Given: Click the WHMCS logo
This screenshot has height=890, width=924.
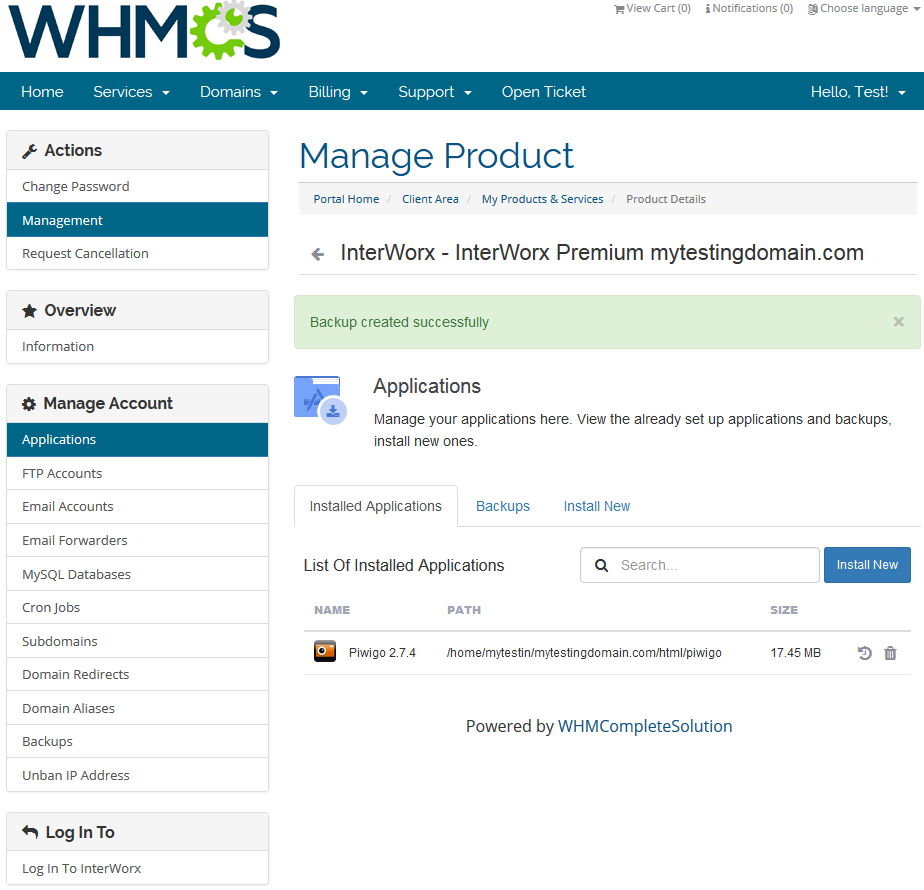Looking at the screenshot, I should (144, 31).
